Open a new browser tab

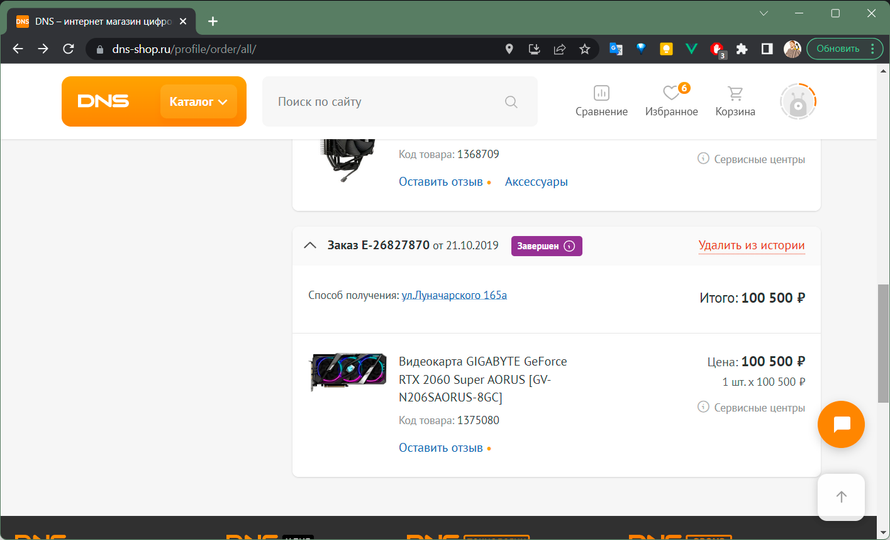(x=213, y=22)
